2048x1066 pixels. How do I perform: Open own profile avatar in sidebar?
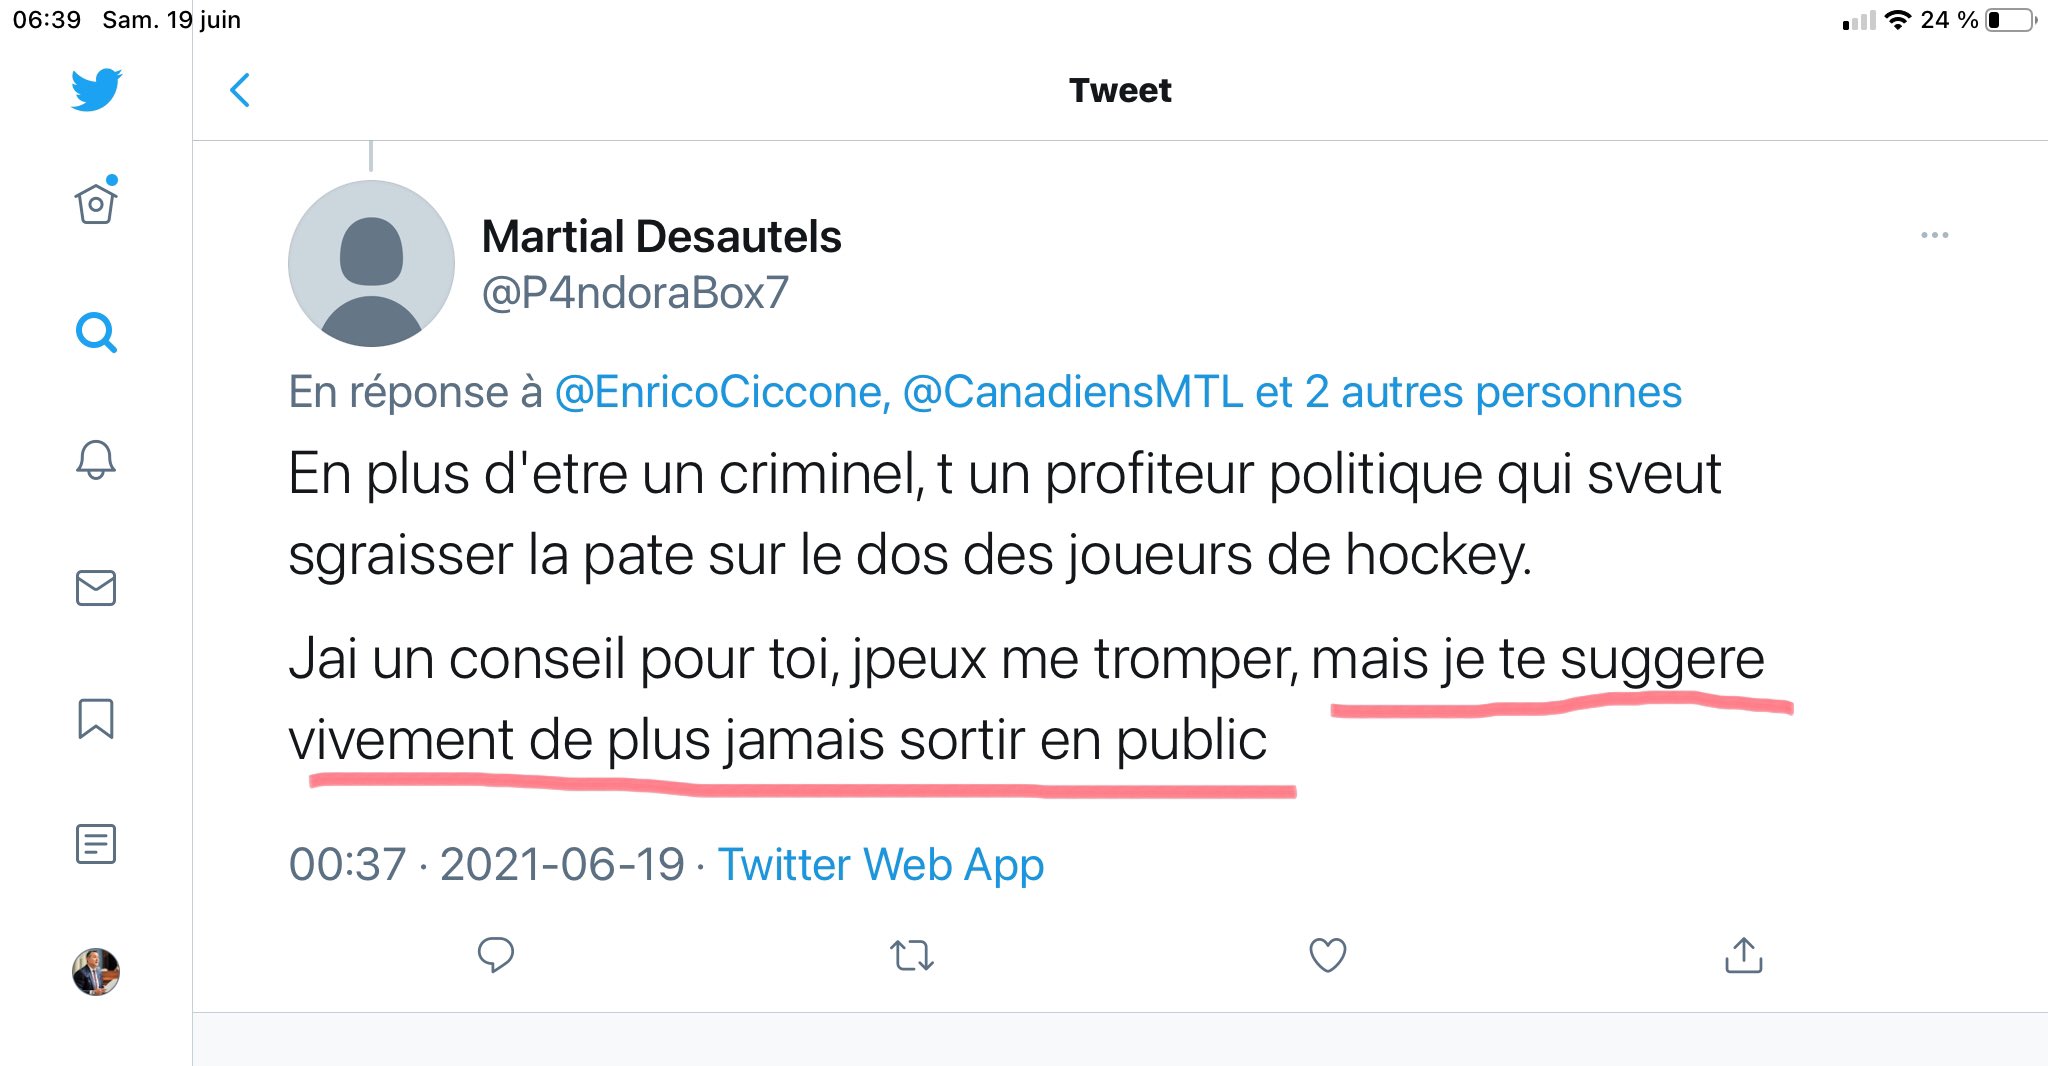96,972
